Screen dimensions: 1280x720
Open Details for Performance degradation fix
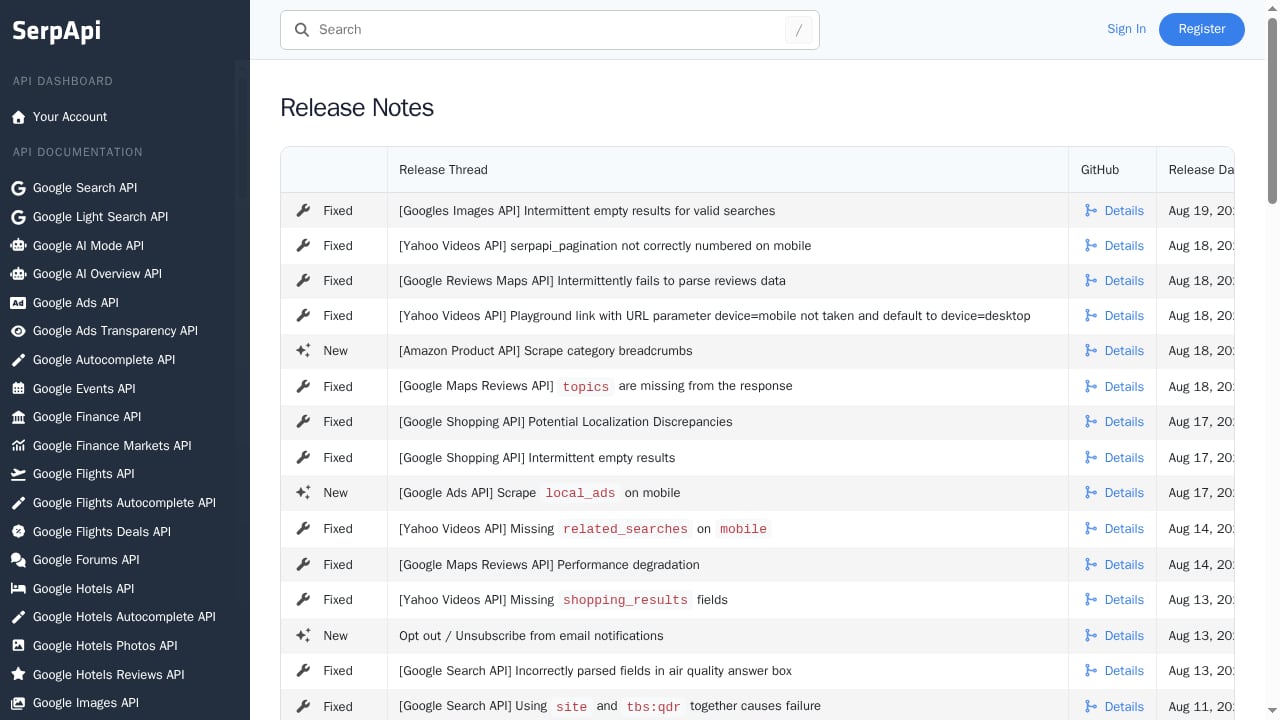(1114, 565)
